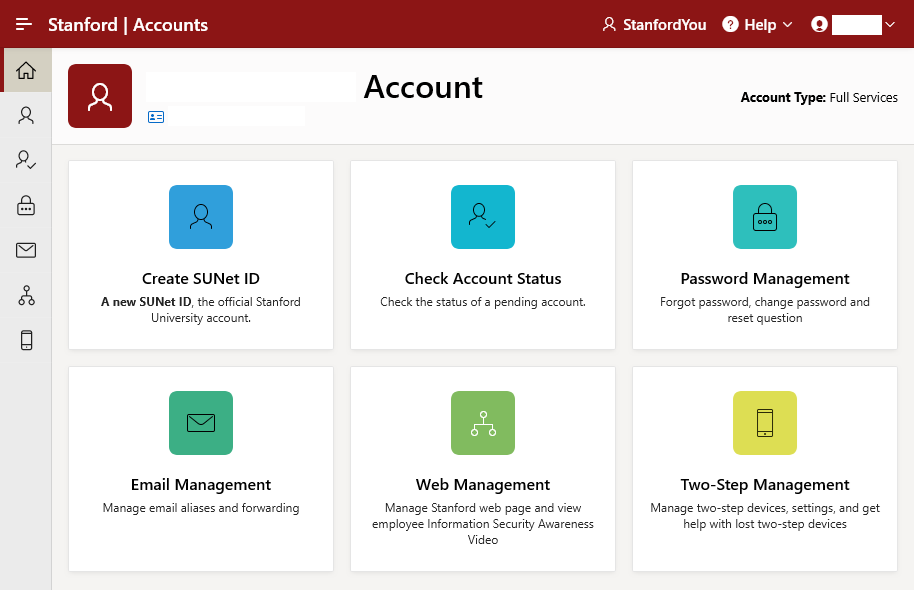Open the Create SUNet ID heading
This screenshot has height=590, width=915.
click(201, 279)
